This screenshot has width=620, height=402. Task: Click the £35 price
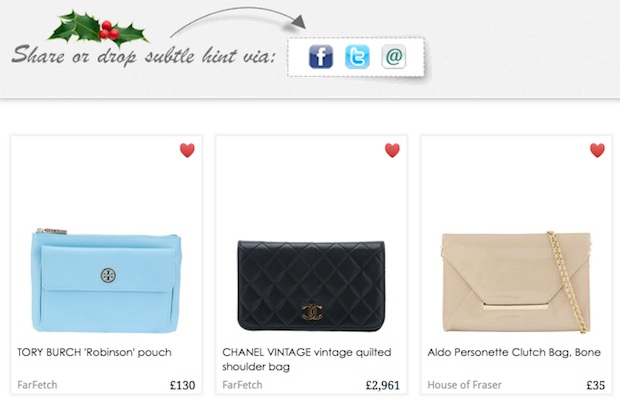point(596,385)
